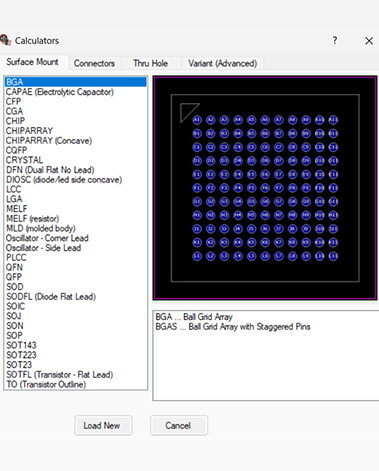Open the Connectors tab
The height and width of the screenshot is (471, 379).
(x=94, y=63)
